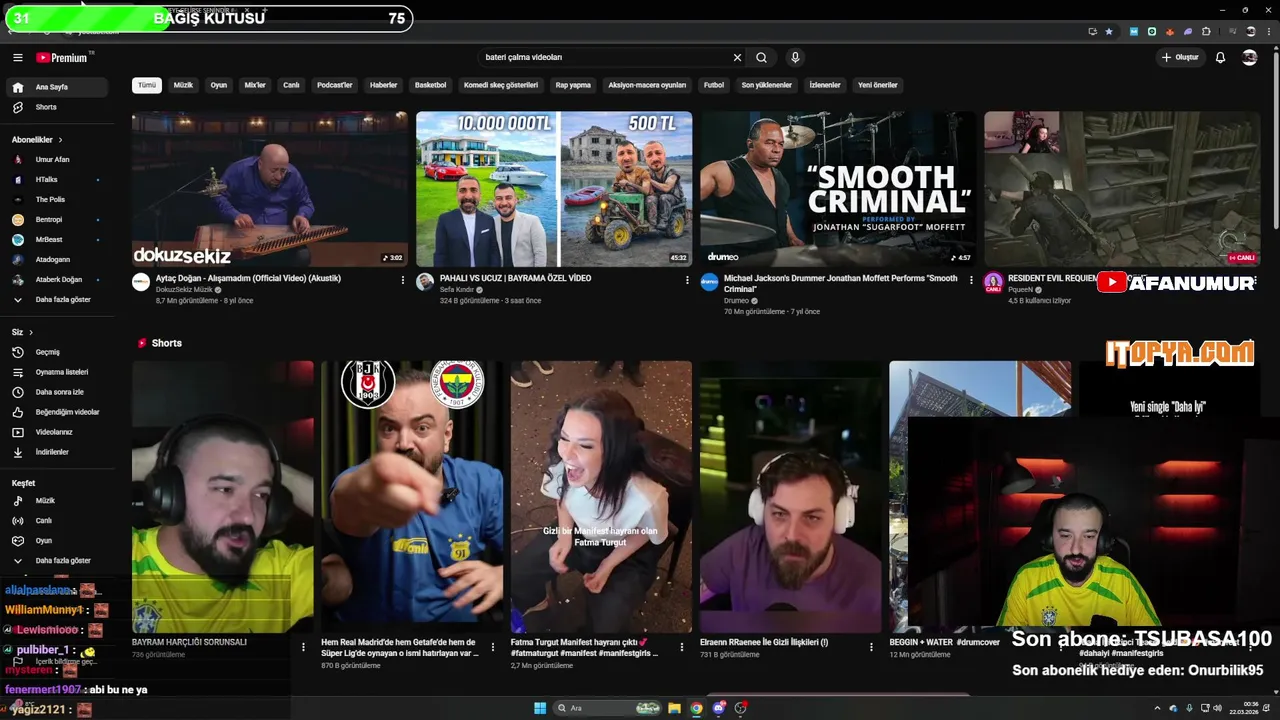
Task: Start voice search with the microphone icon
Action: (x=795, y=58)
